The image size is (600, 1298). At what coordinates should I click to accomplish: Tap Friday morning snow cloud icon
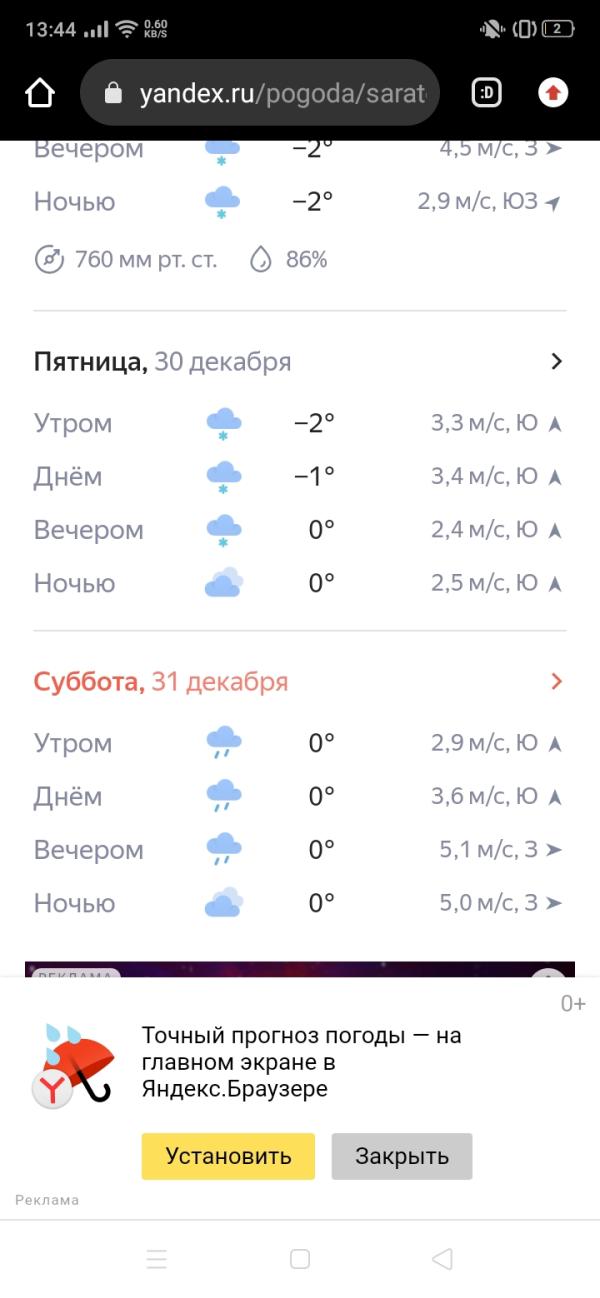click(223, 424)
